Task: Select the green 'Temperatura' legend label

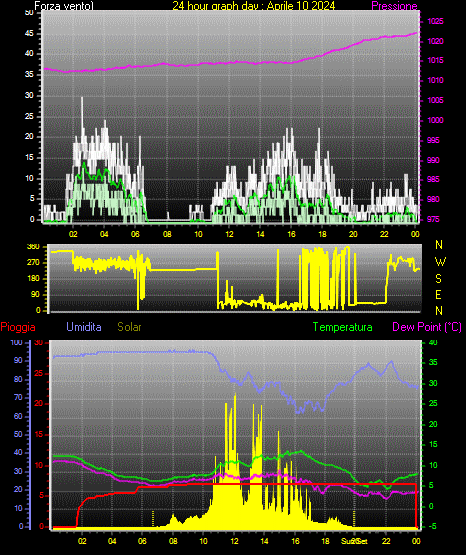Action: (x=343, y=327)
